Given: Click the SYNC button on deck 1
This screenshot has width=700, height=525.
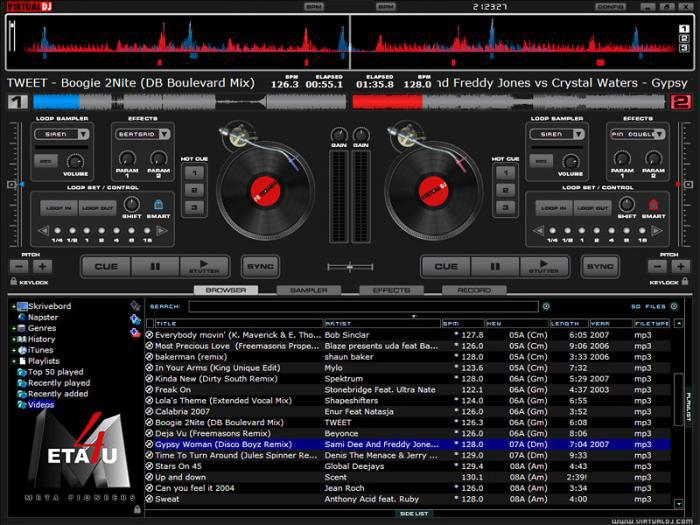Looking at the screenshot, I should click(x=260, y=267).
